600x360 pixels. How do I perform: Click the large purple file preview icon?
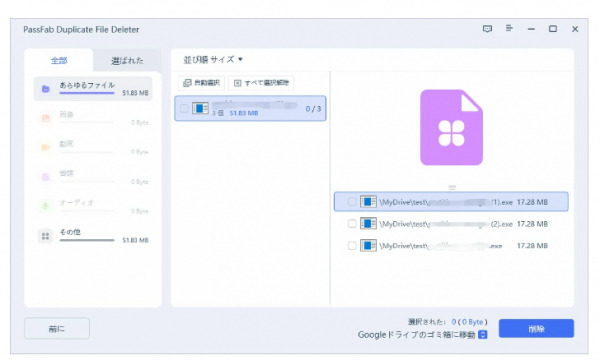point(452,127)
